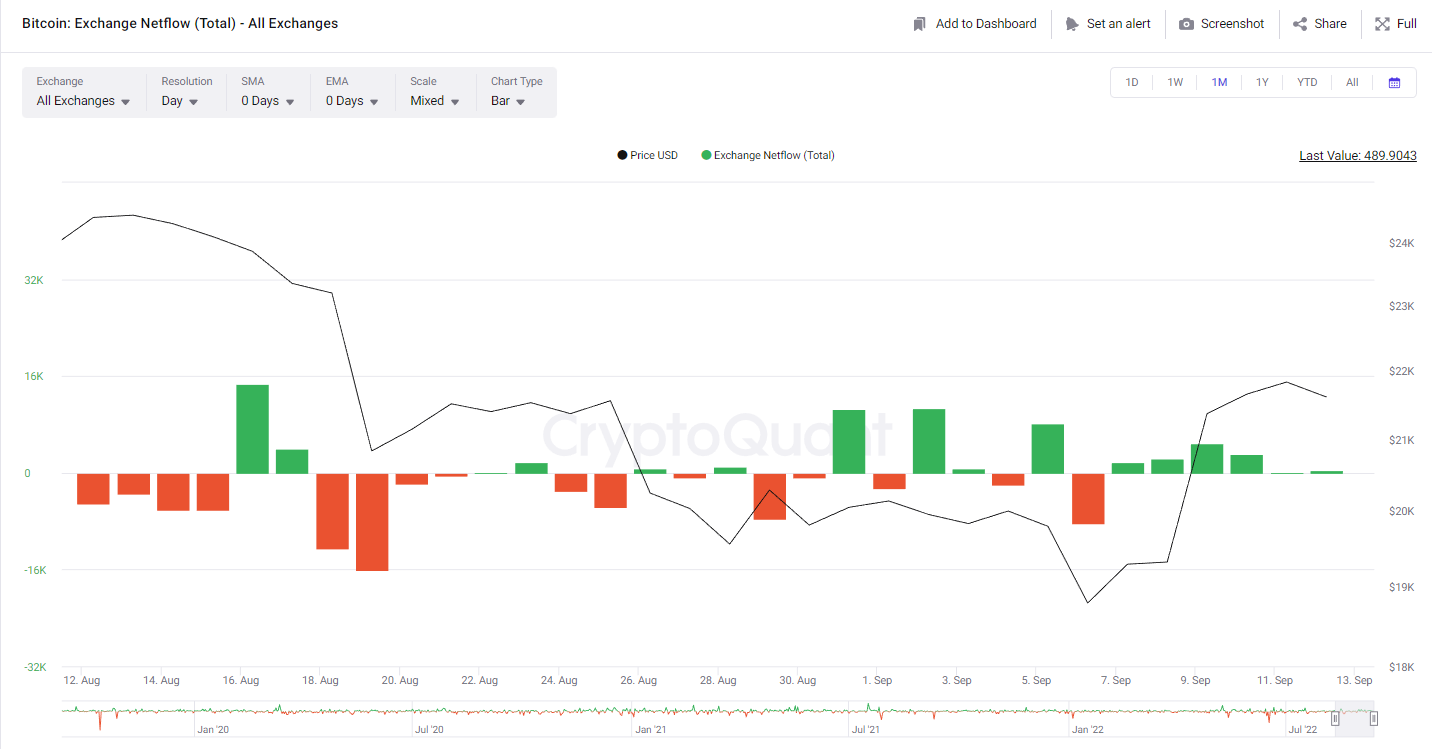Click the Full screen expand icon
The height and width of the screenshot is (749, 1432).
[1382, 24]
